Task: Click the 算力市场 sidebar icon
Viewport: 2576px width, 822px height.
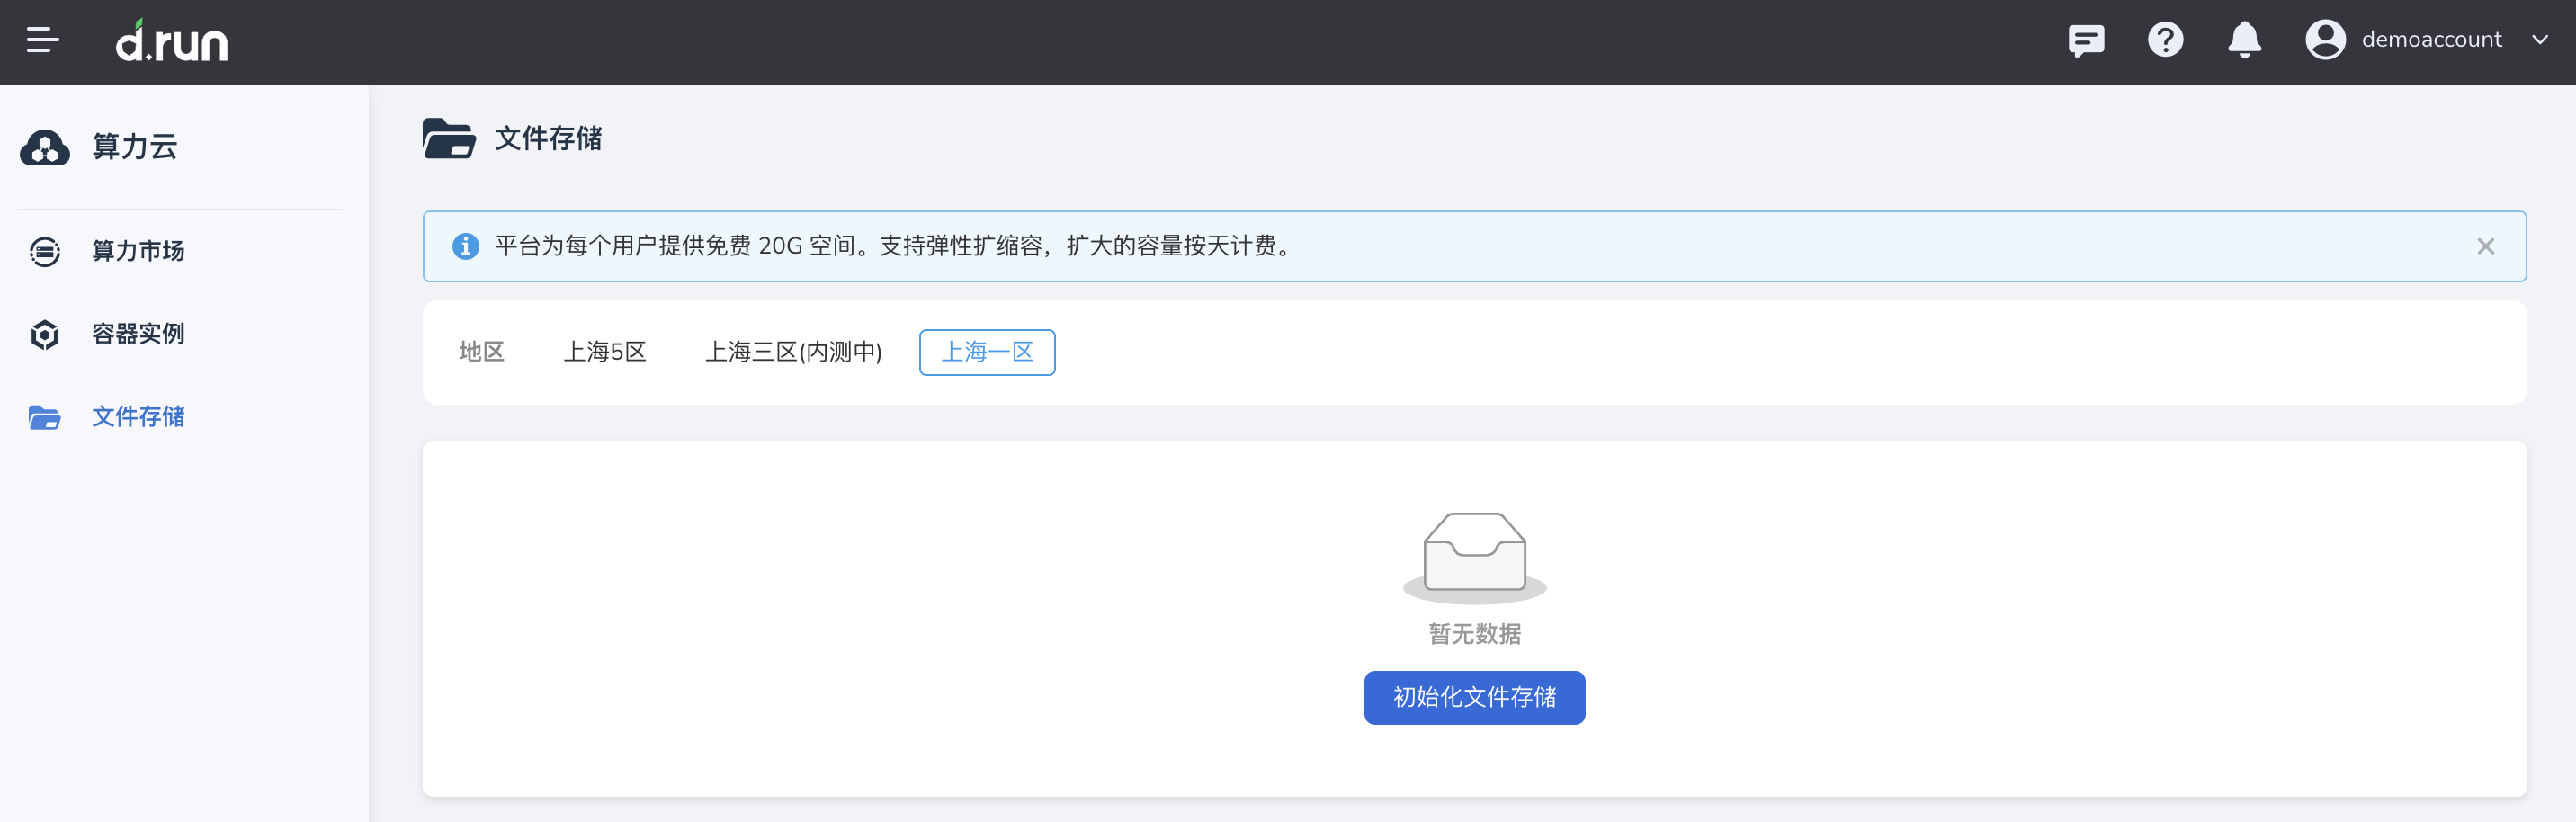Action: coord(44,251)
